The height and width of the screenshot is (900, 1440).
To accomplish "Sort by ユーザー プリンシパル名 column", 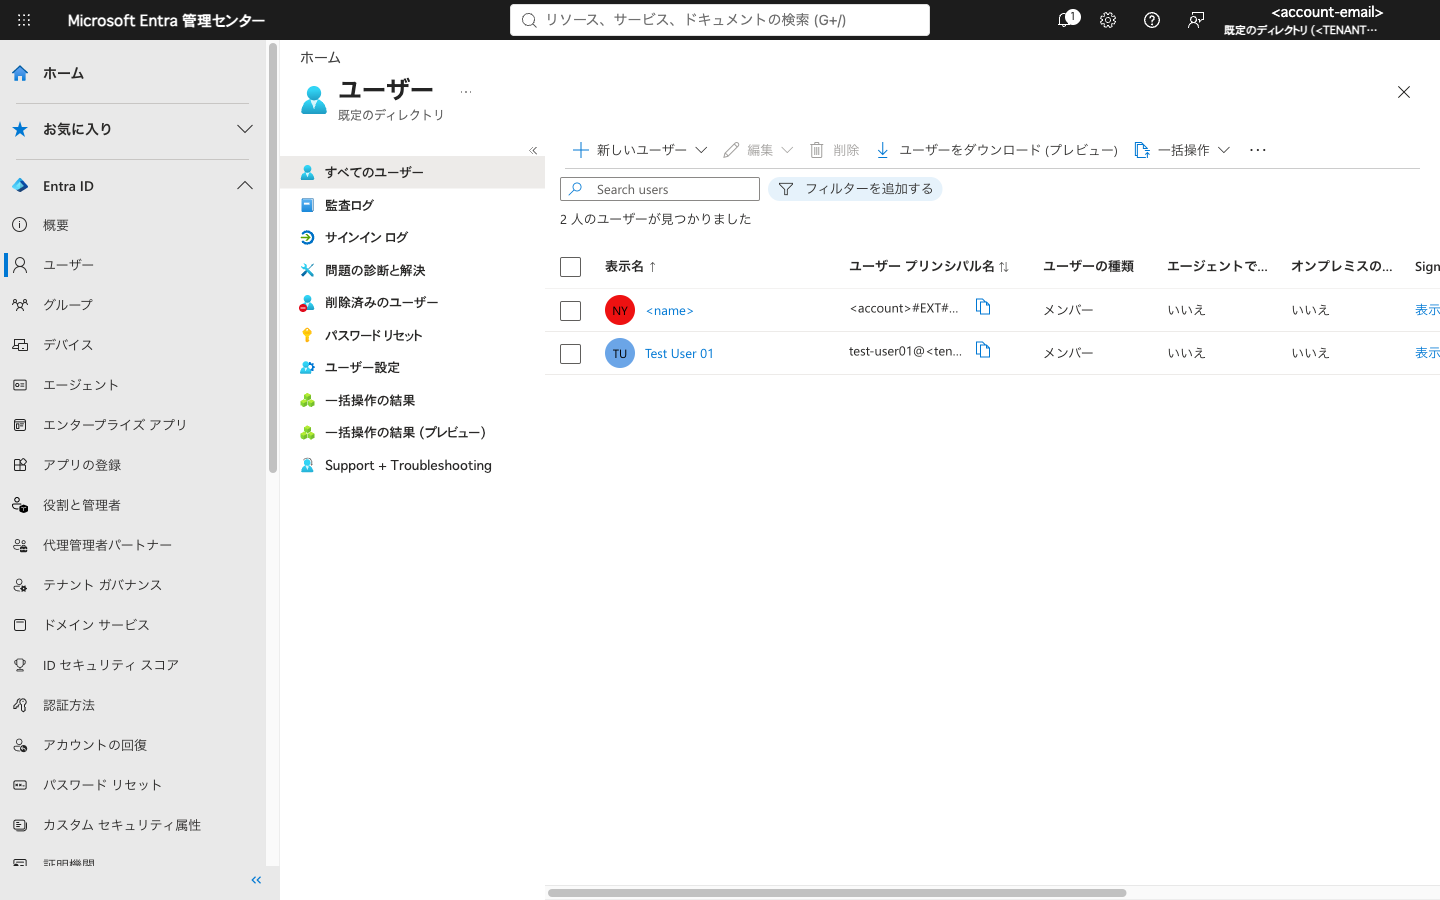I will point(928,266).
